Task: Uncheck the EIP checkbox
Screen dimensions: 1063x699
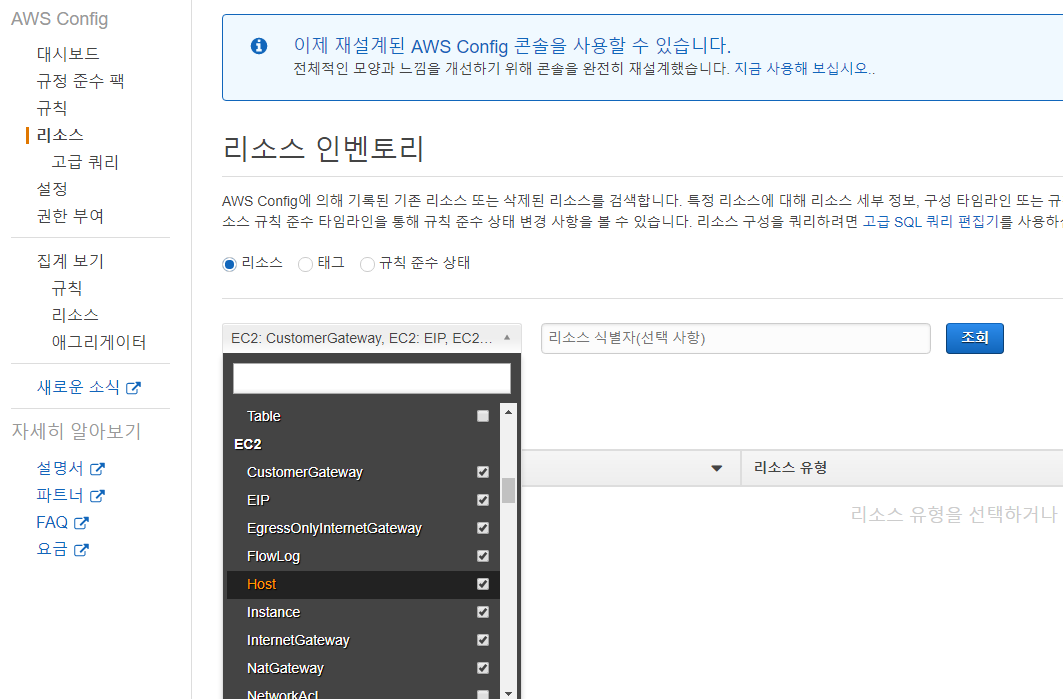Action: (x=483, y=500)
